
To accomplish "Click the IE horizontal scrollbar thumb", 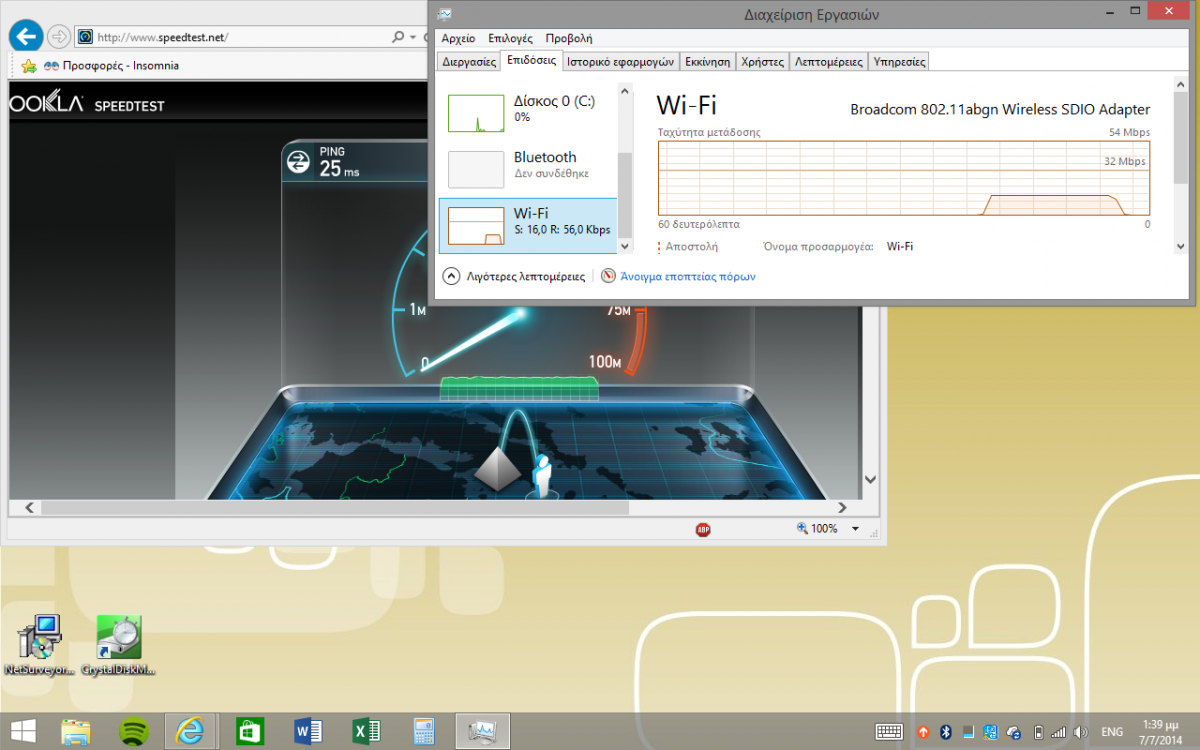I will pyautogui.click(x=334, y=508).
